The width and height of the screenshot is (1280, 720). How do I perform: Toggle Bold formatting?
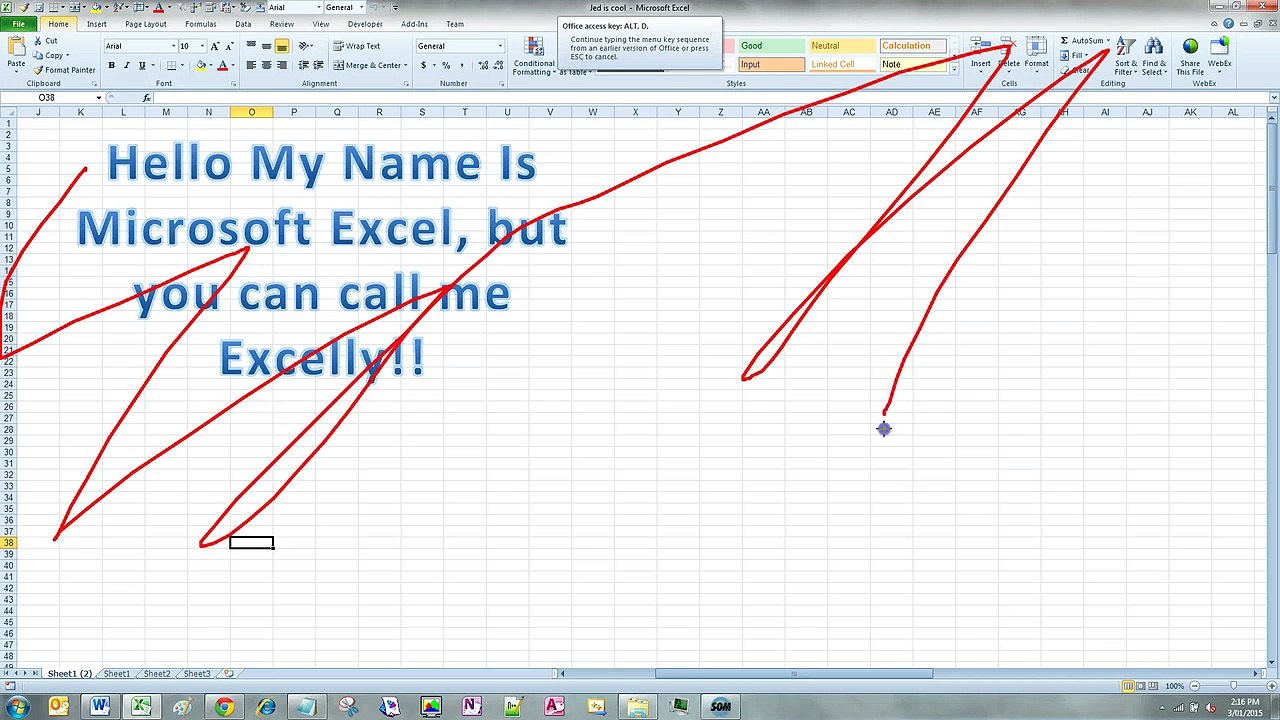point(111,65)
